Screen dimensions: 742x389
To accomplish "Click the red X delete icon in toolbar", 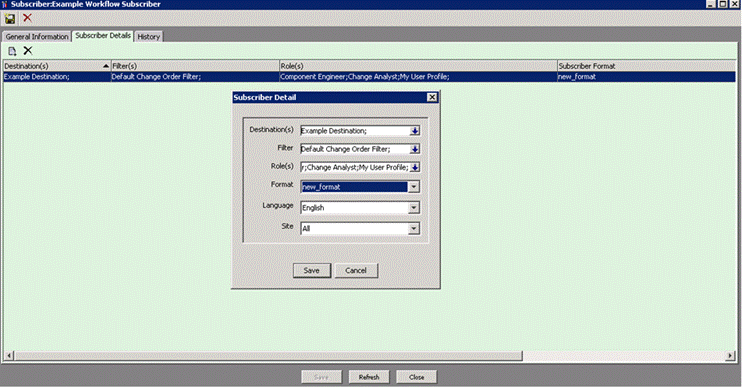I will (27, 18).
